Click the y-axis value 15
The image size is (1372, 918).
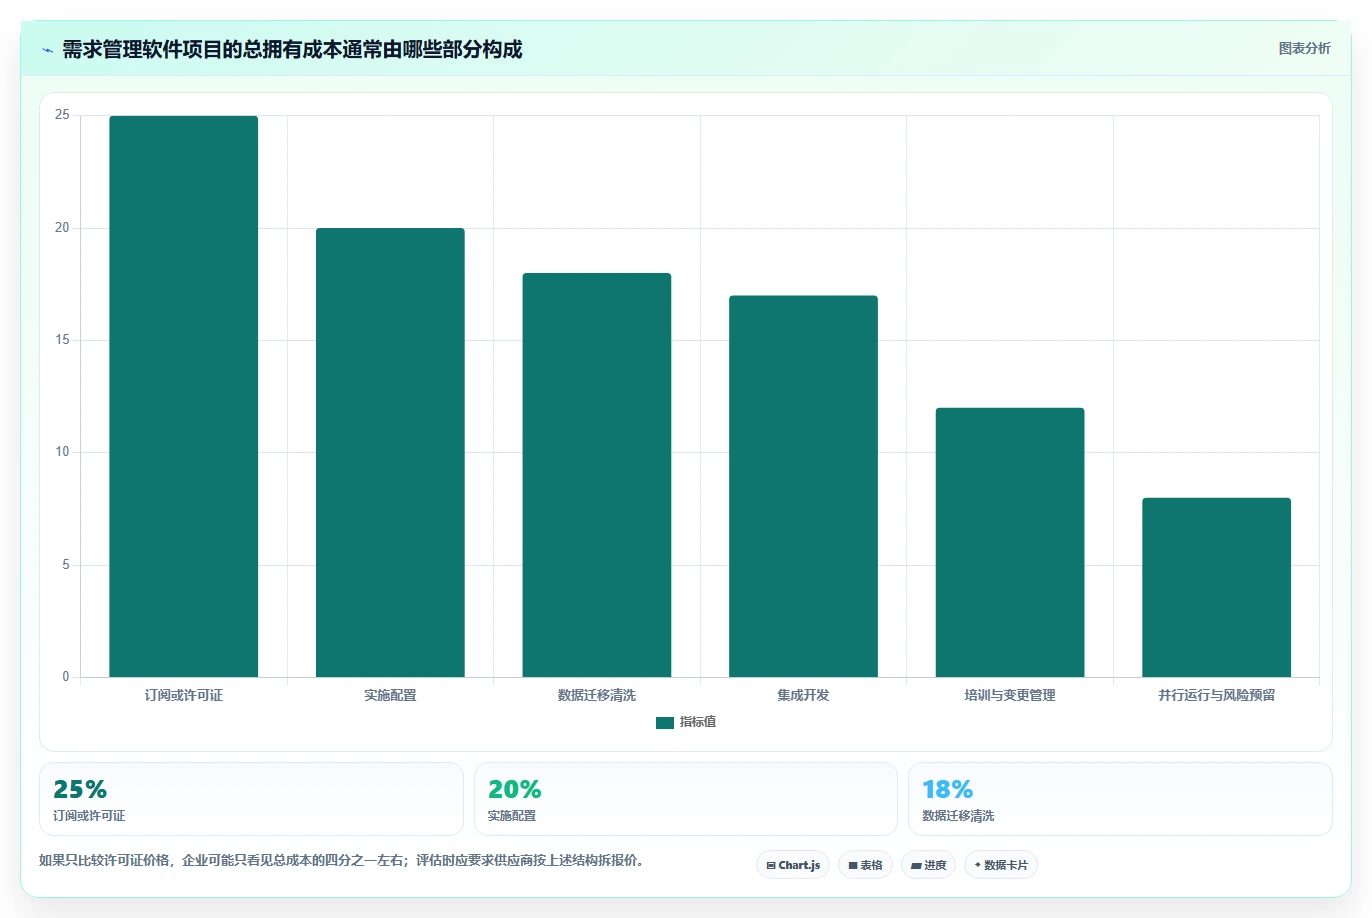(62, 340)
